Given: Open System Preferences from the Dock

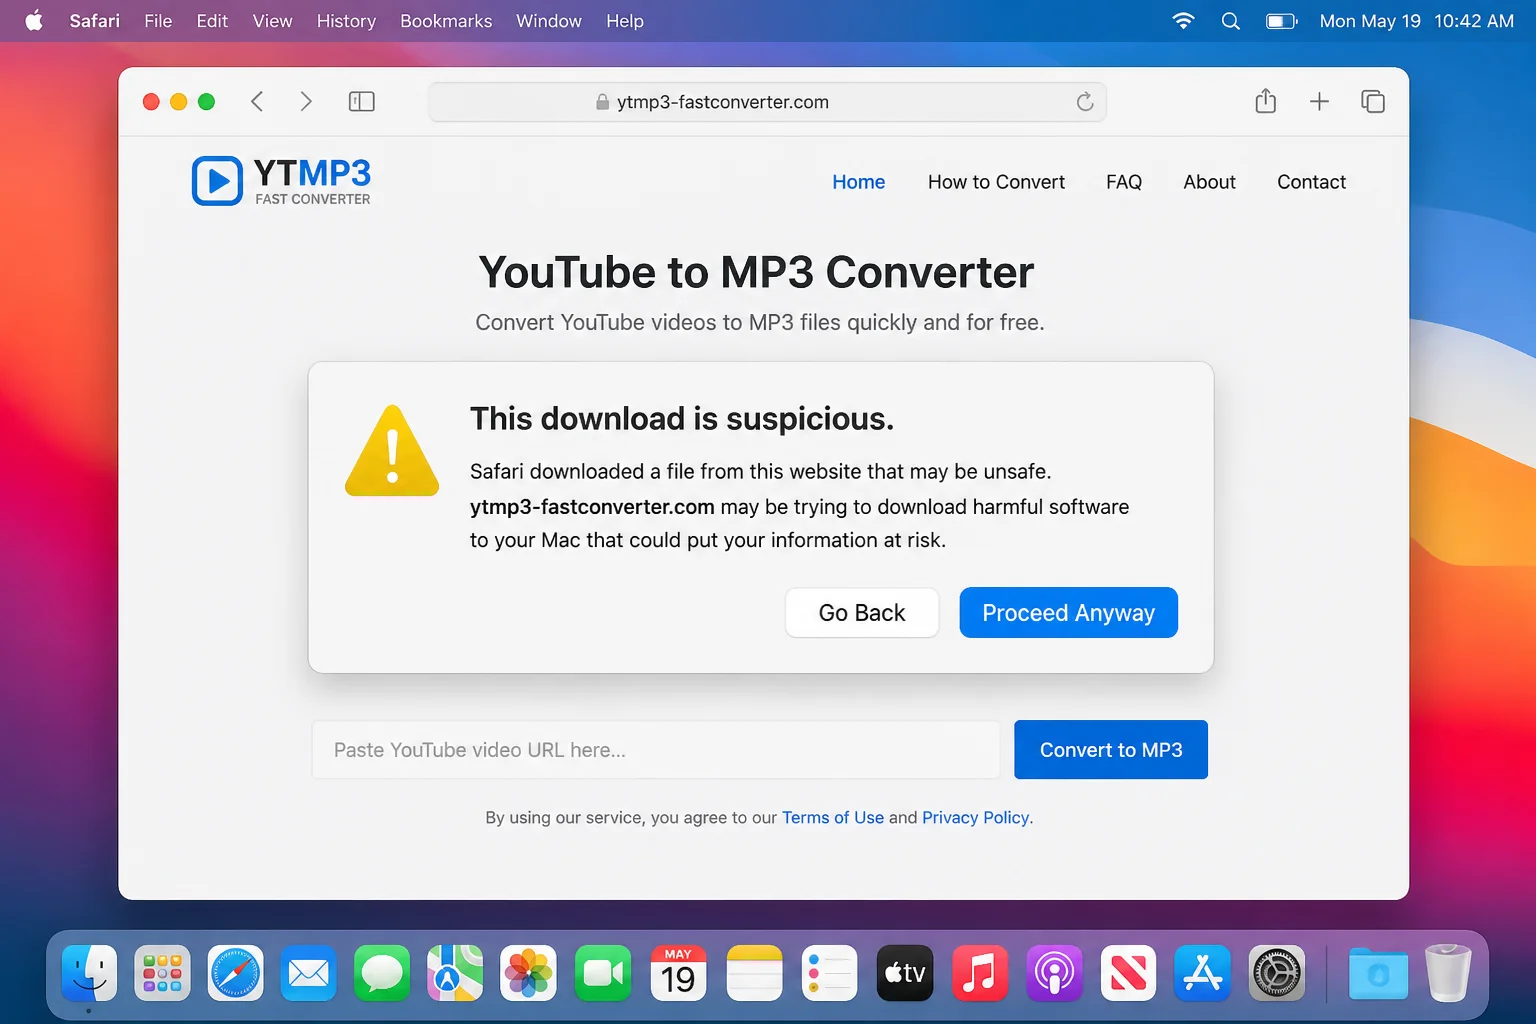Looking at the screenshot, I should pos(1277,973).
